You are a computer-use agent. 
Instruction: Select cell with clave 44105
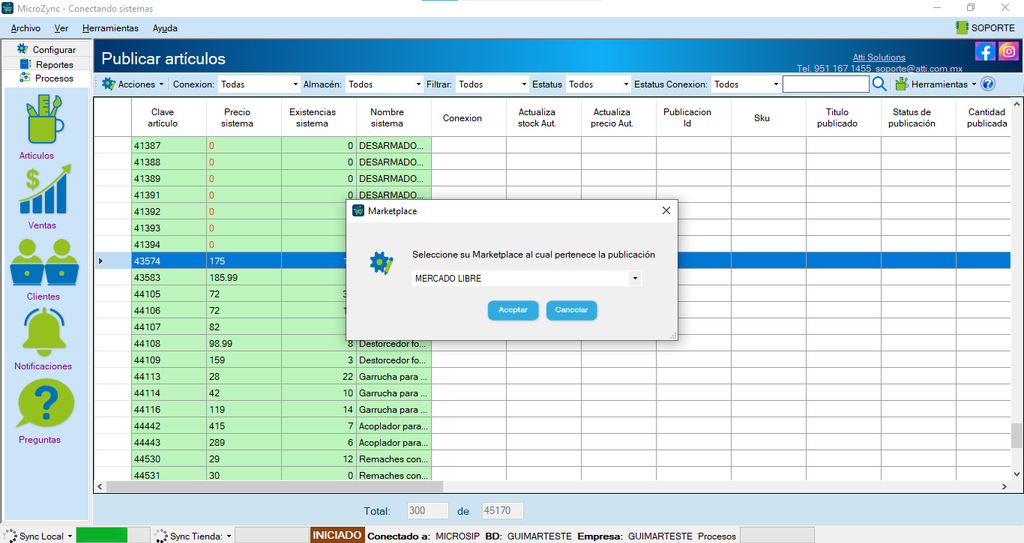click(x=168, y=294)
